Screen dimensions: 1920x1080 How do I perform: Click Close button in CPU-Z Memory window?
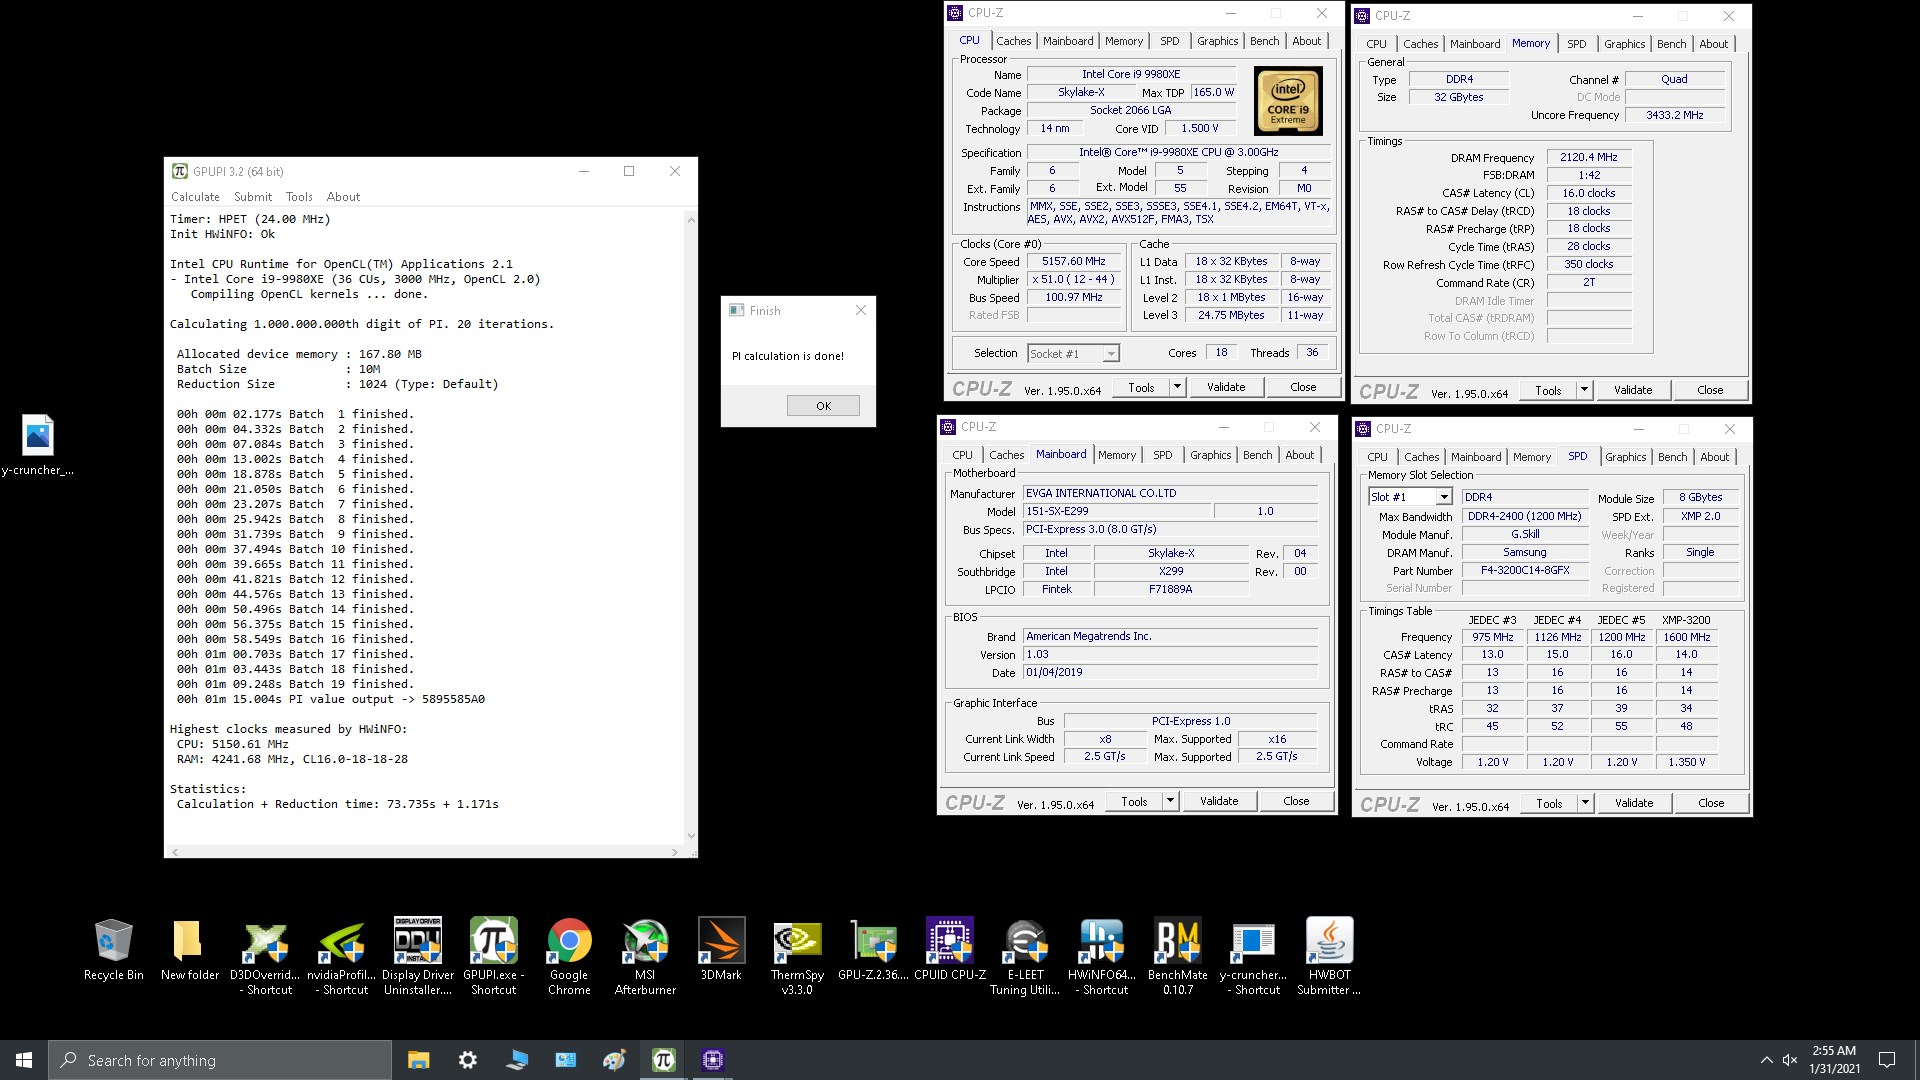tap(1710, 390)
